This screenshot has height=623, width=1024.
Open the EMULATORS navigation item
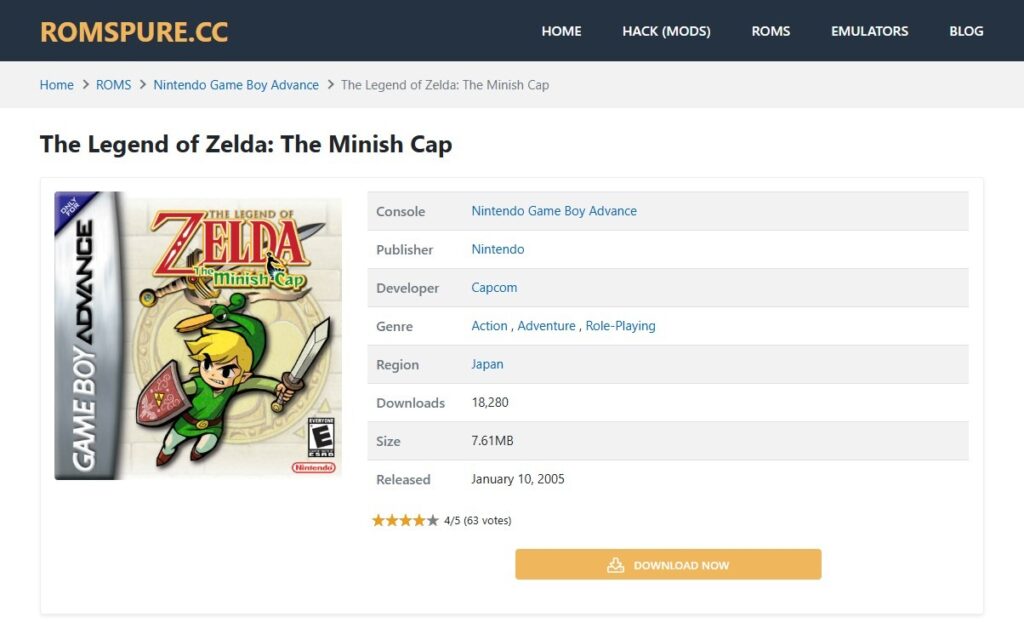click(x=869, y=31)
